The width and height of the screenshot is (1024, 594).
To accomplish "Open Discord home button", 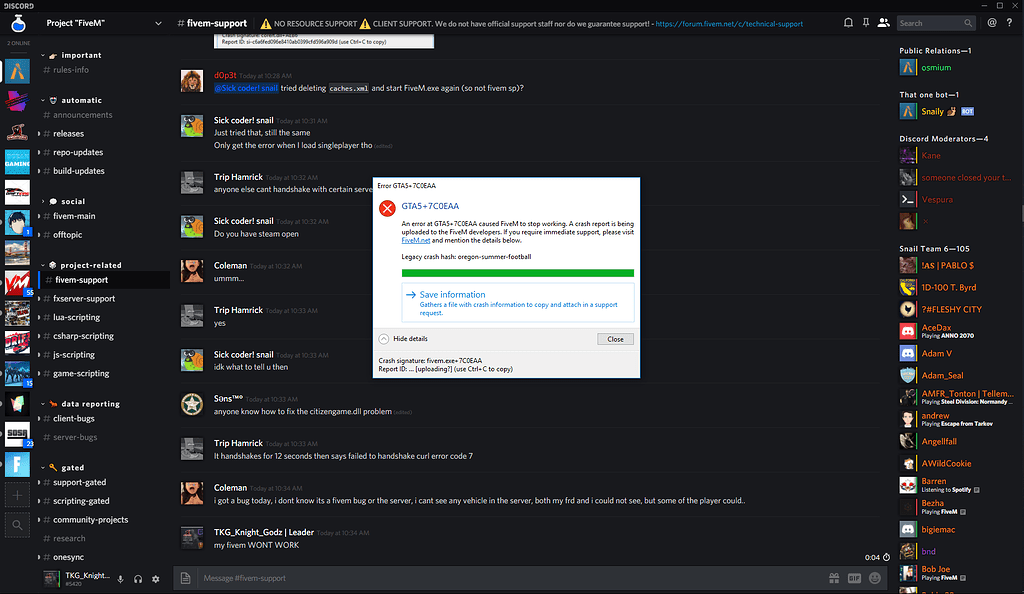I will tap(18, 24).
